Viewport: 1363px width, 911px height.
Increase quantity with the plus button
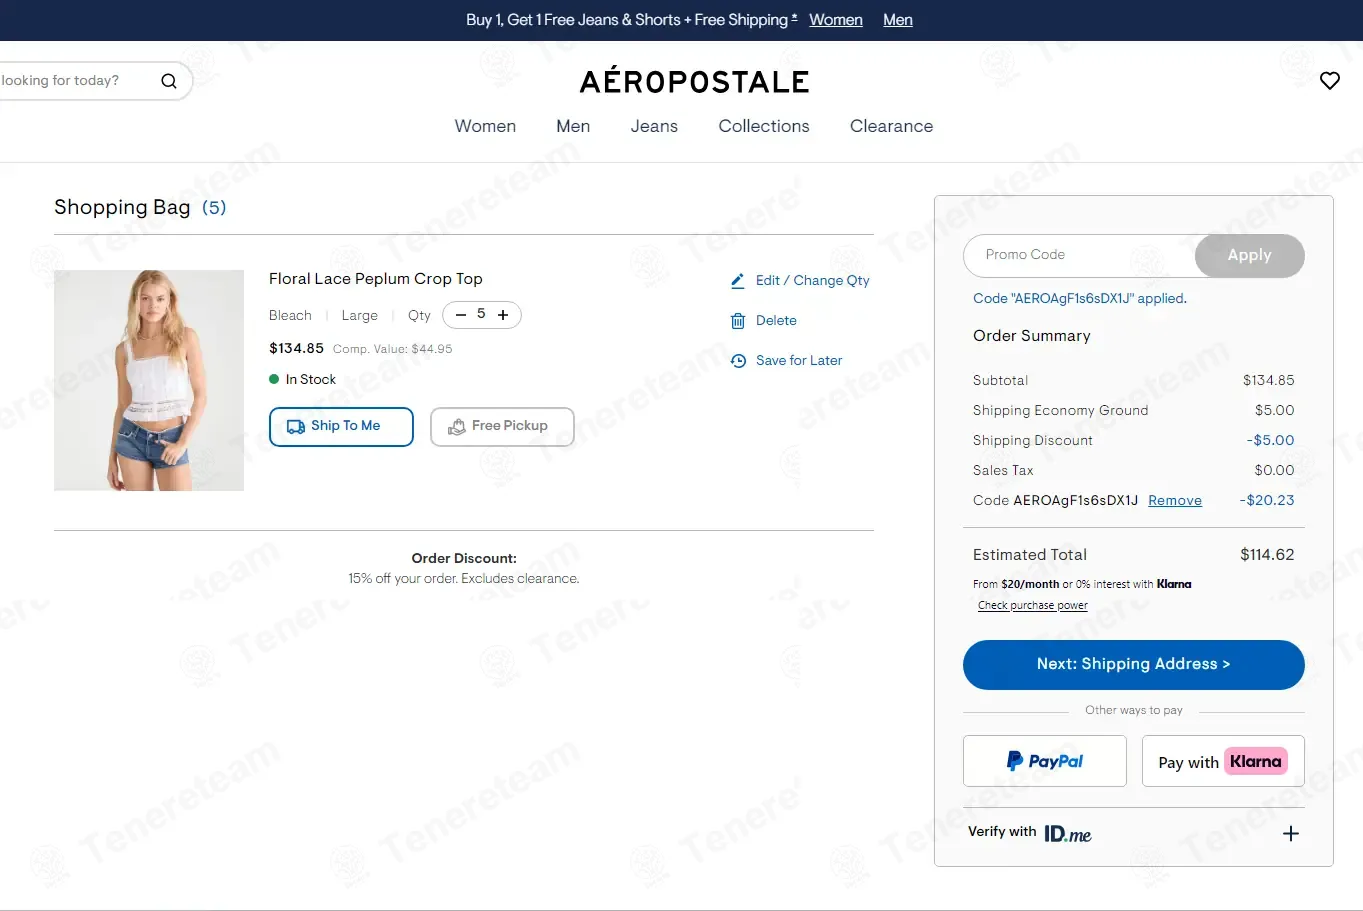pyautogui.click(x=503, y=315)
